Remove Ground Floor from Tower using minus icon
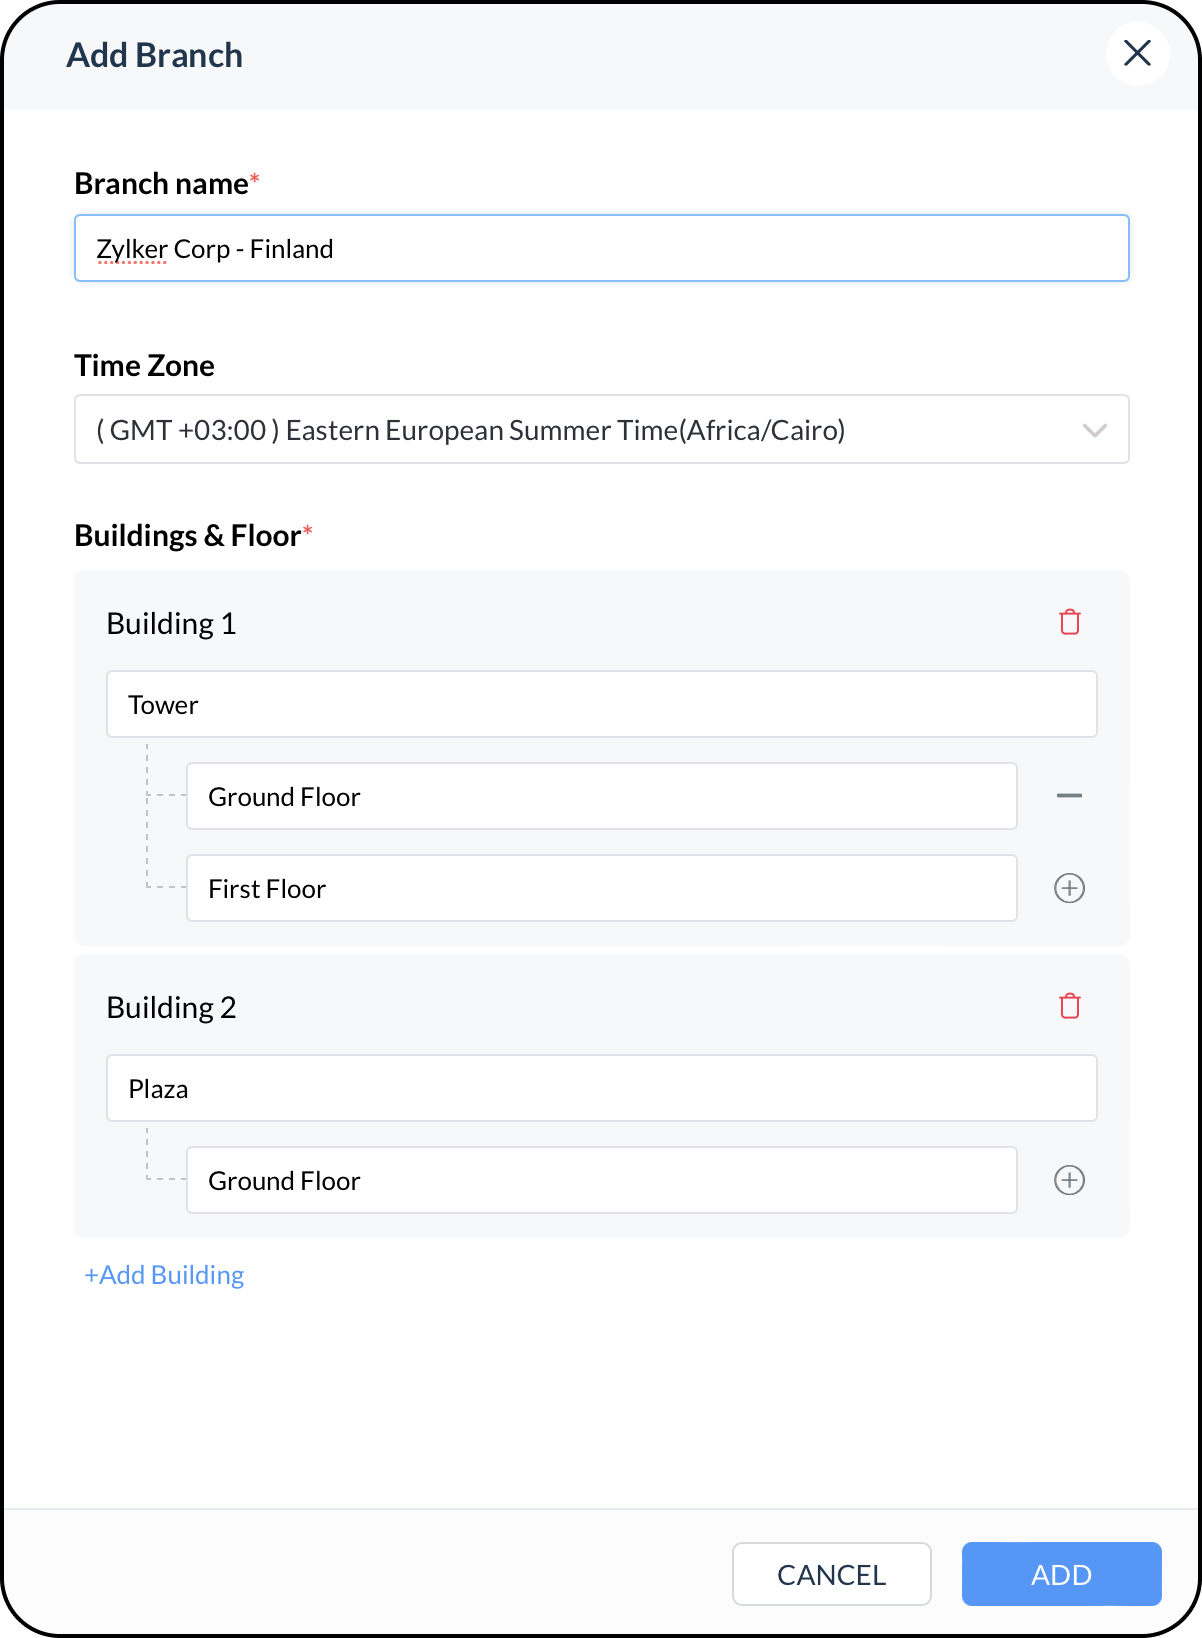 1069,796
